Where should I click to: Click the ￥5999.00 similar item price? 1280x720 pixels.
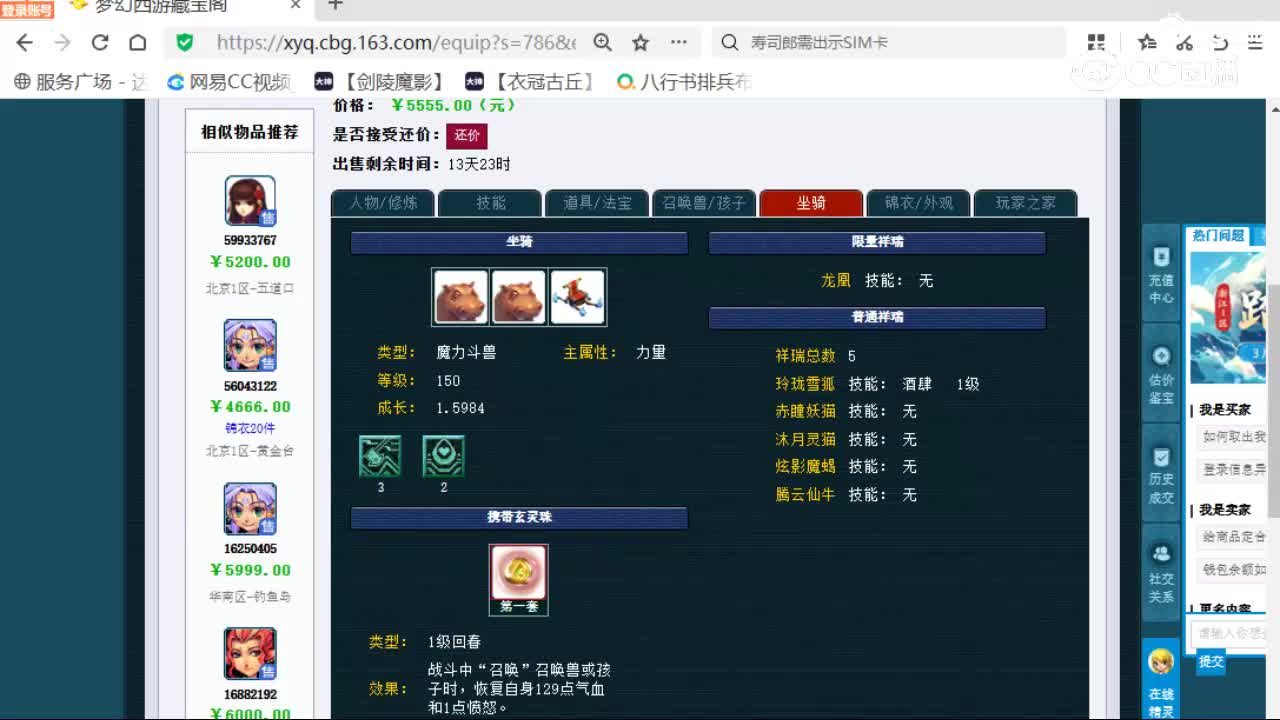click(250, 570)
